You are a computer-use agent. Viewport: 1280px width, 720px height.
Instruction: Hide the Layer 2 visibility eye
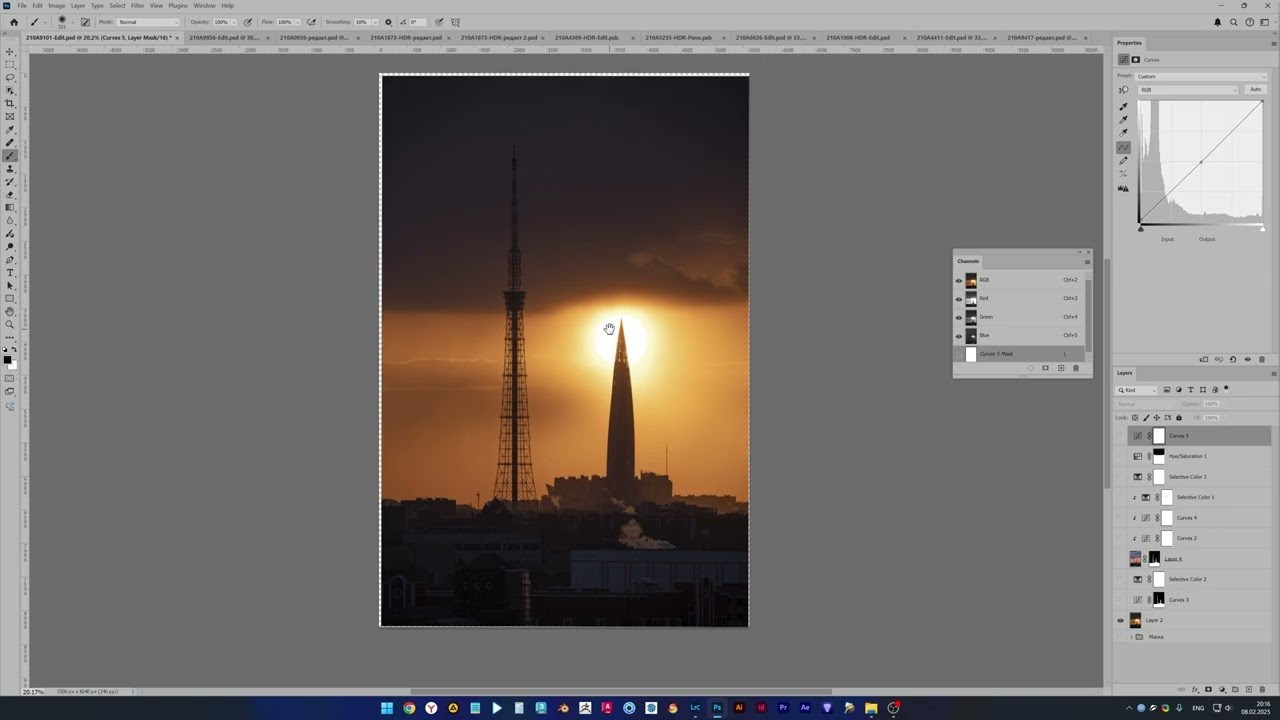(x=1120, y=620)
